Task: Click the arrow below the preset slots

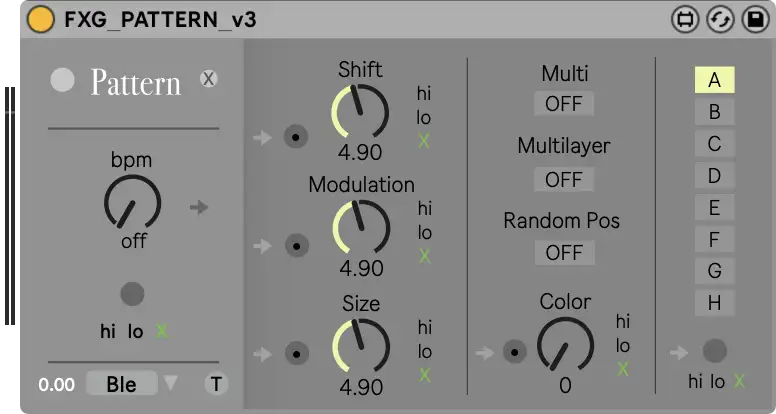Action: (679, 353)
